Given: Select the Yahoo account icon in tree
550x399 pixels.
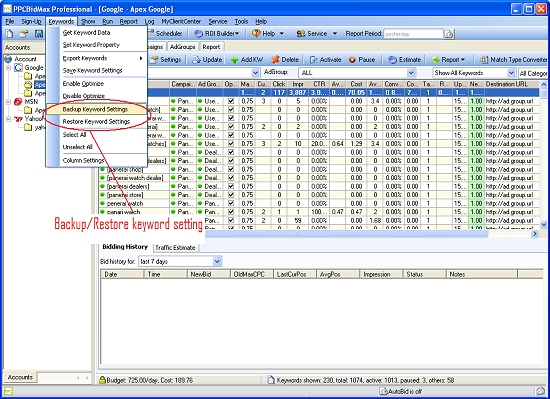Looking at the screenshot, I should [x=18, y=119].
